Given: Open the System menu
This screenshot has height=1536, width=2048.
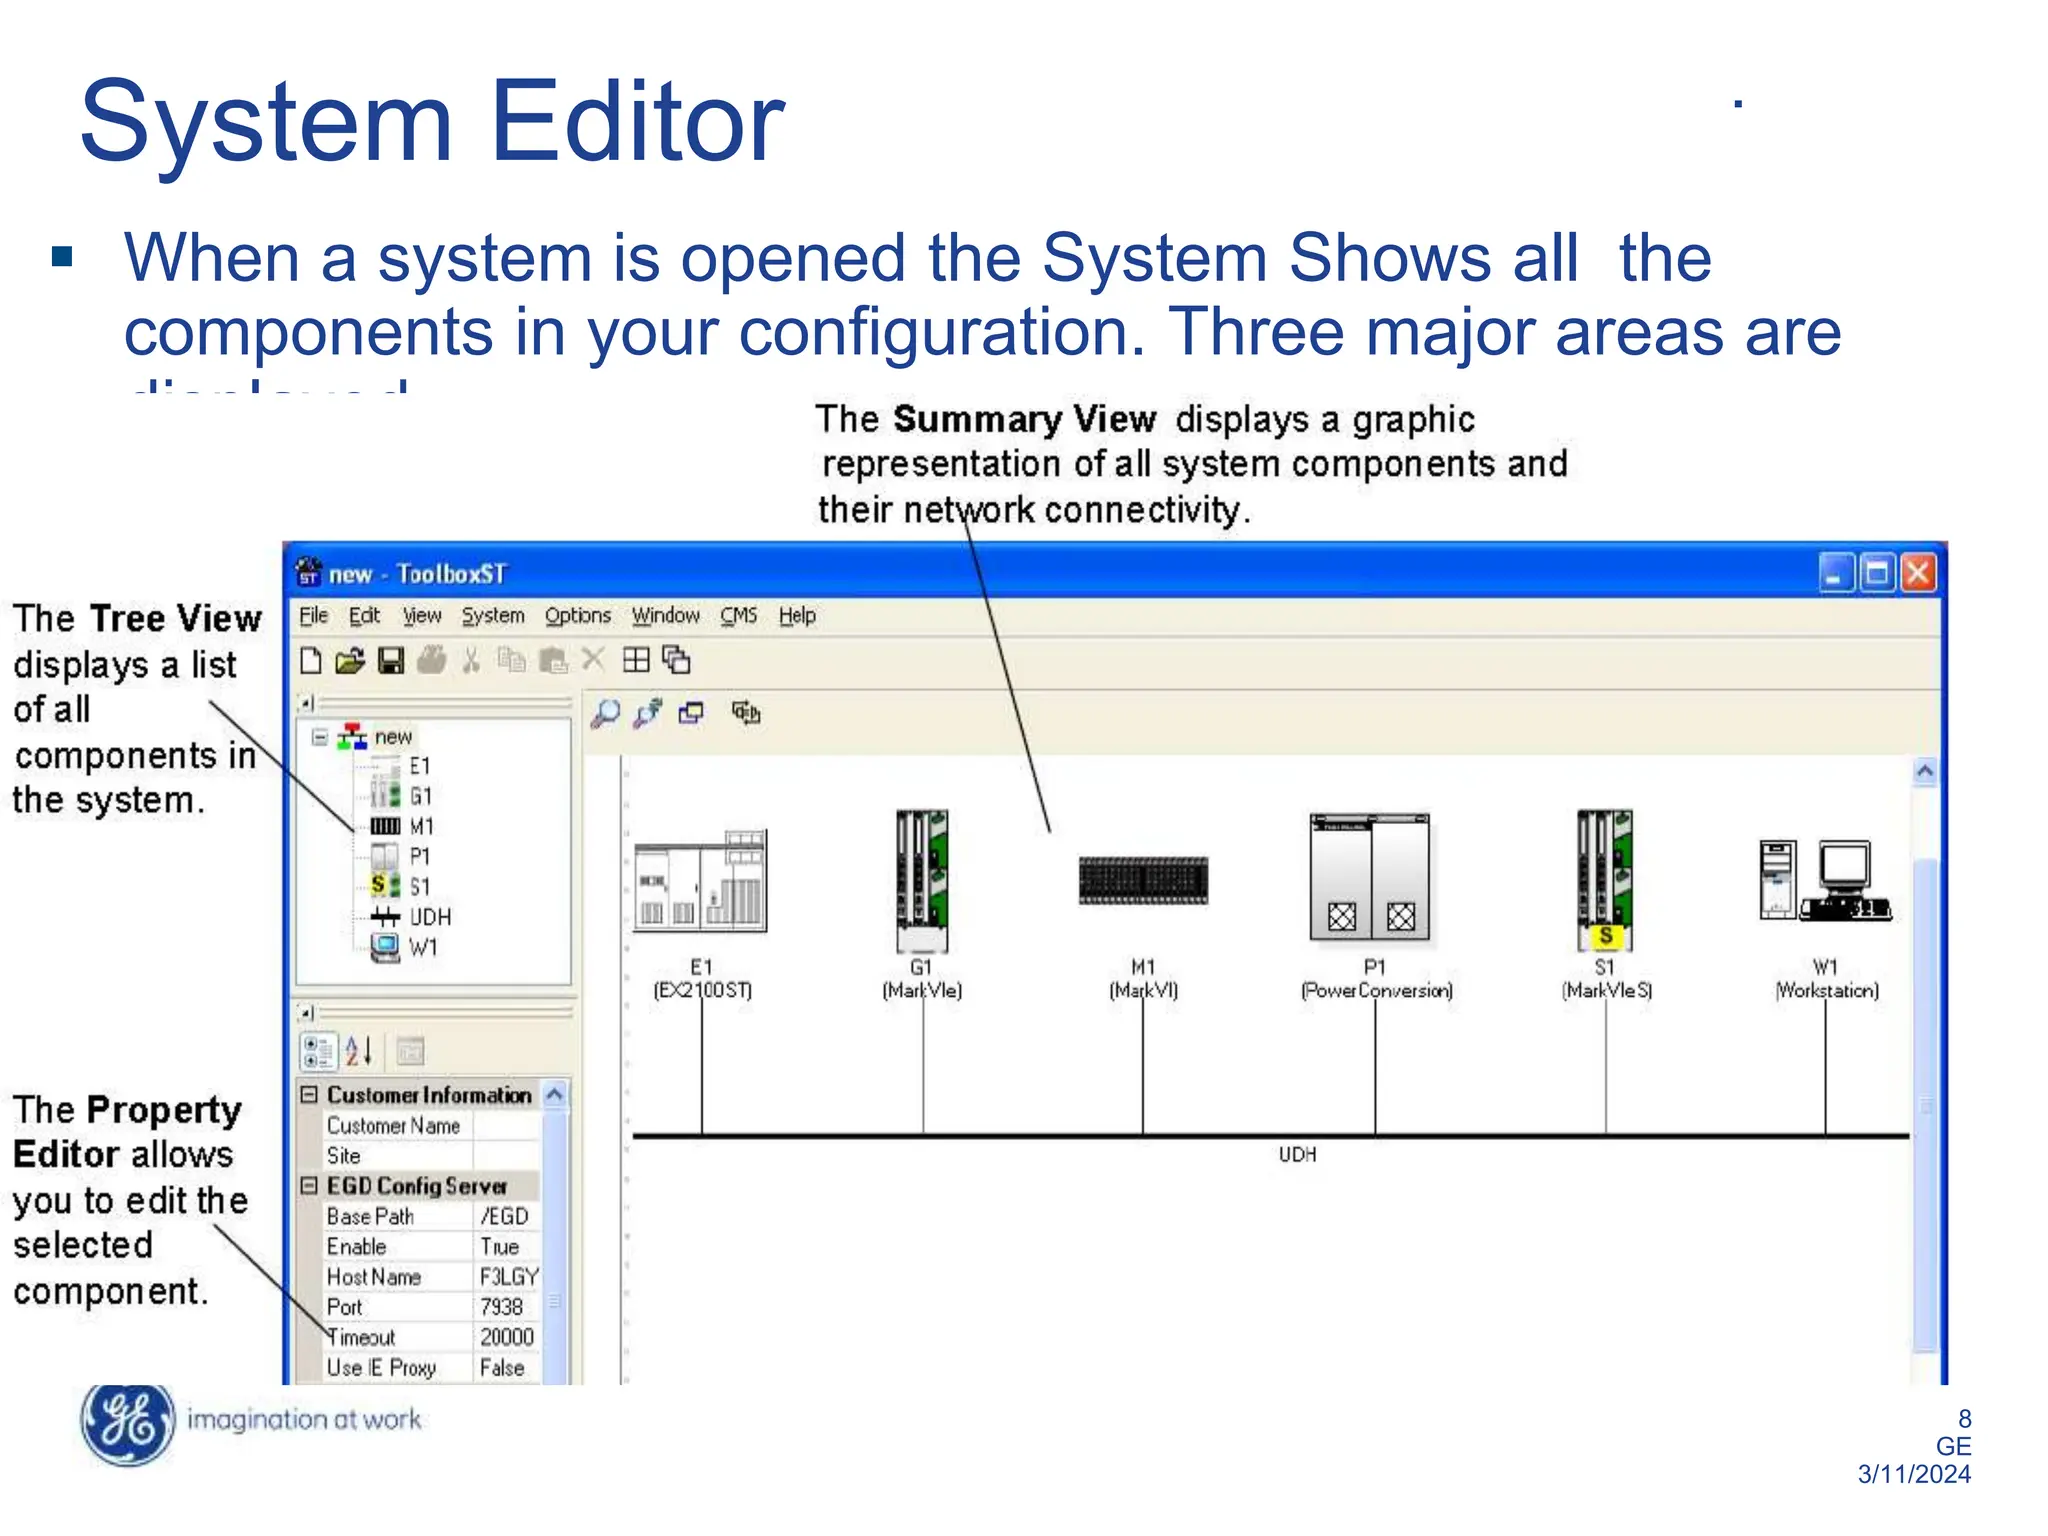Looking at the screenshot, I should point(493,616).
